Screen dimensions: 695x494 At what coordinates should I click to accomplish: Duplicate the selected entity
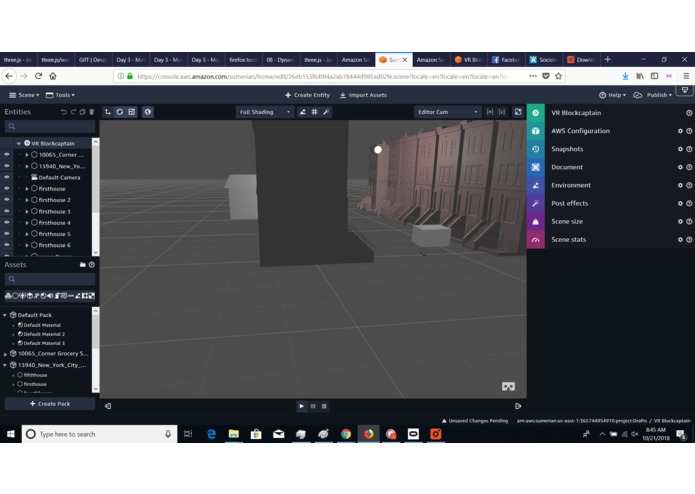pyautogui.click(x=82, y=112)
